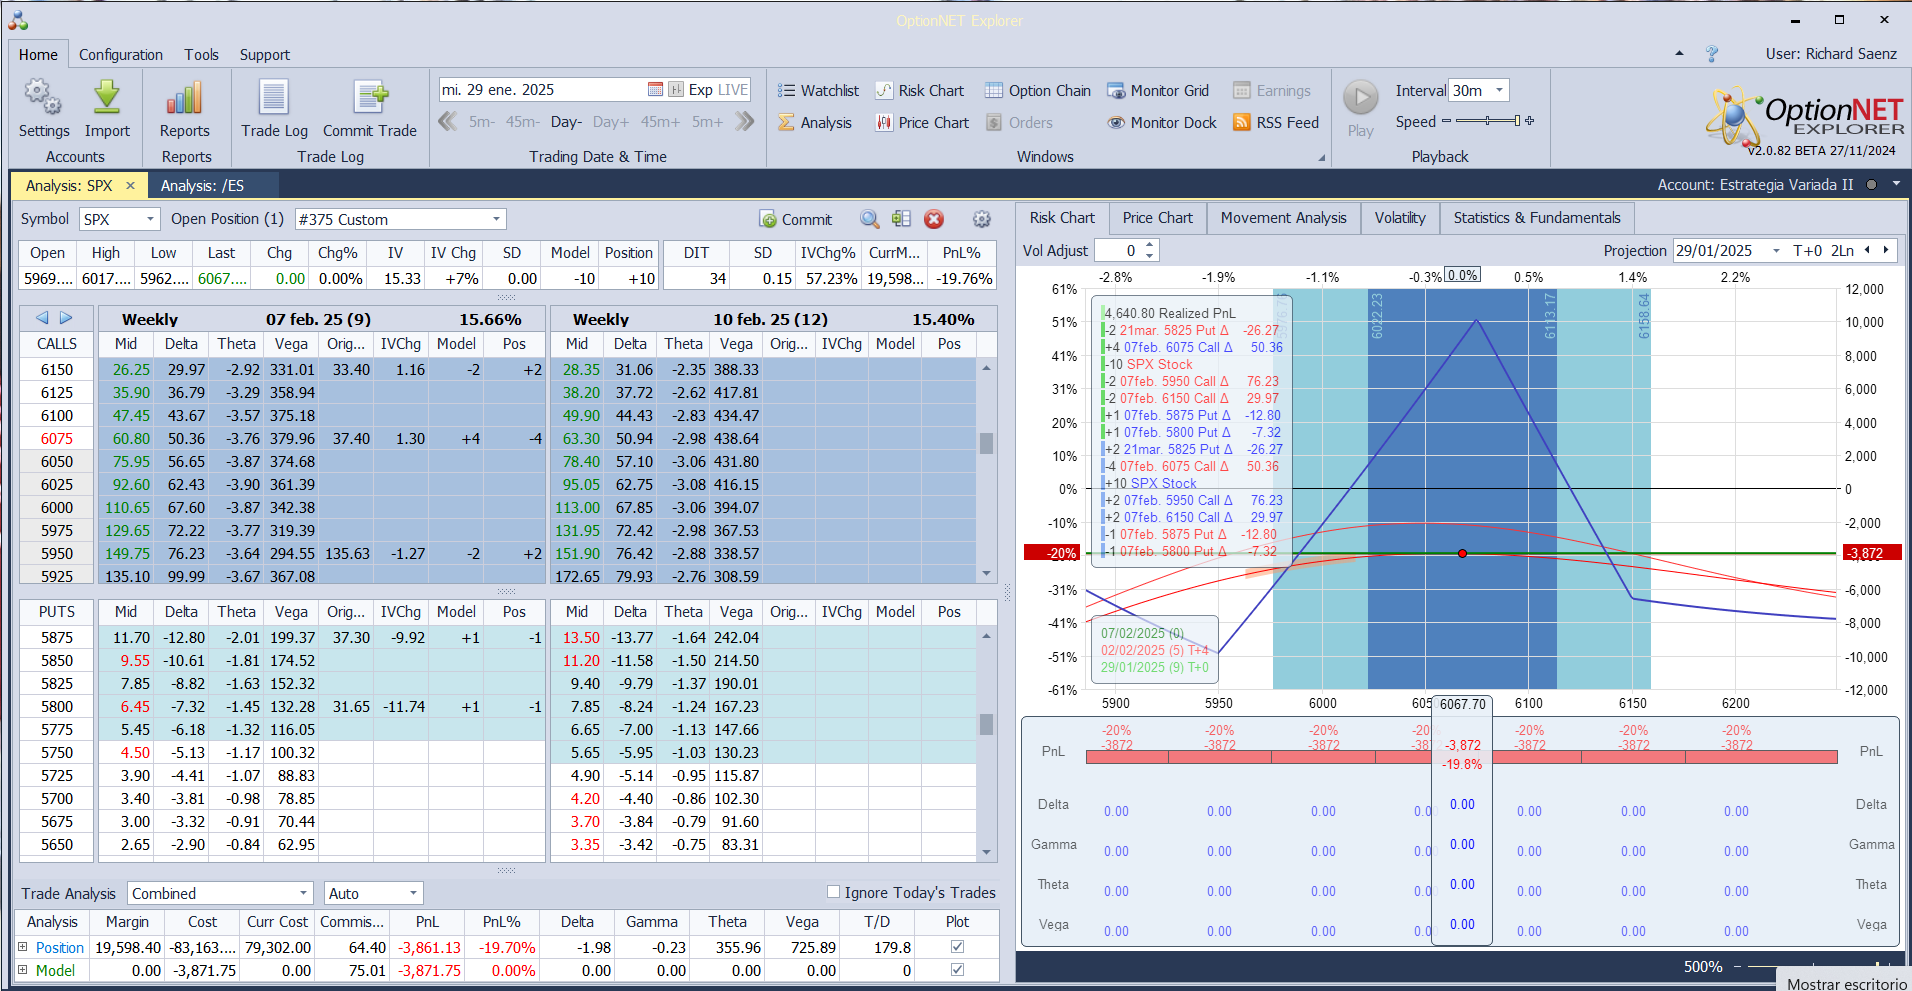This screenshot has width=1912, height=991.
Task: Toggle the LIVE mode button
Action: (733, 90)
